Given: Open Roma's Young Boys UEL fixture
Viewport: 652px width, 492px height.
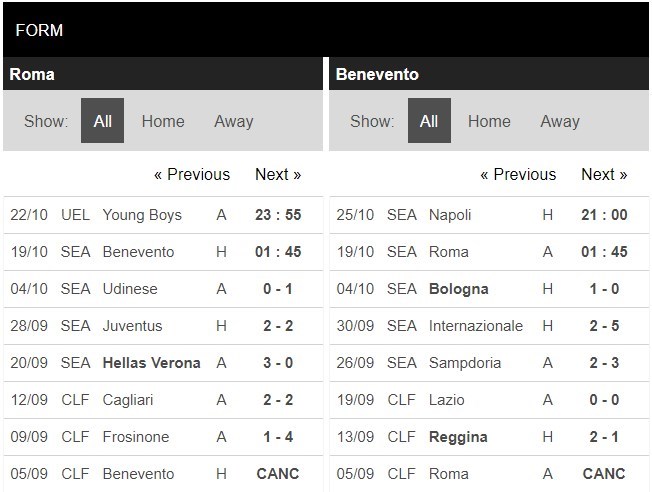Looking at the screenshot, I should tap(163, 215).
